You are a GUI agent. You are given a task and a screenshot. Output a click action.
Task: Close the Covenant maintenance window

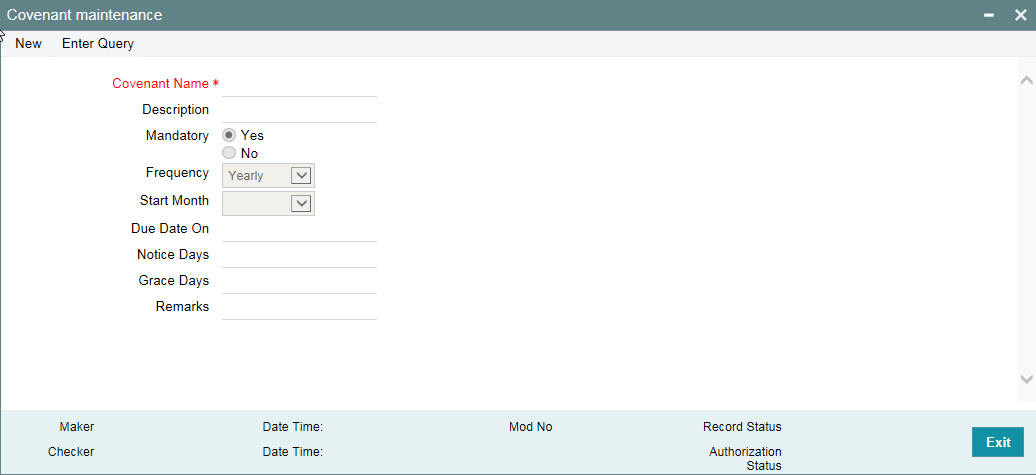1021,15
